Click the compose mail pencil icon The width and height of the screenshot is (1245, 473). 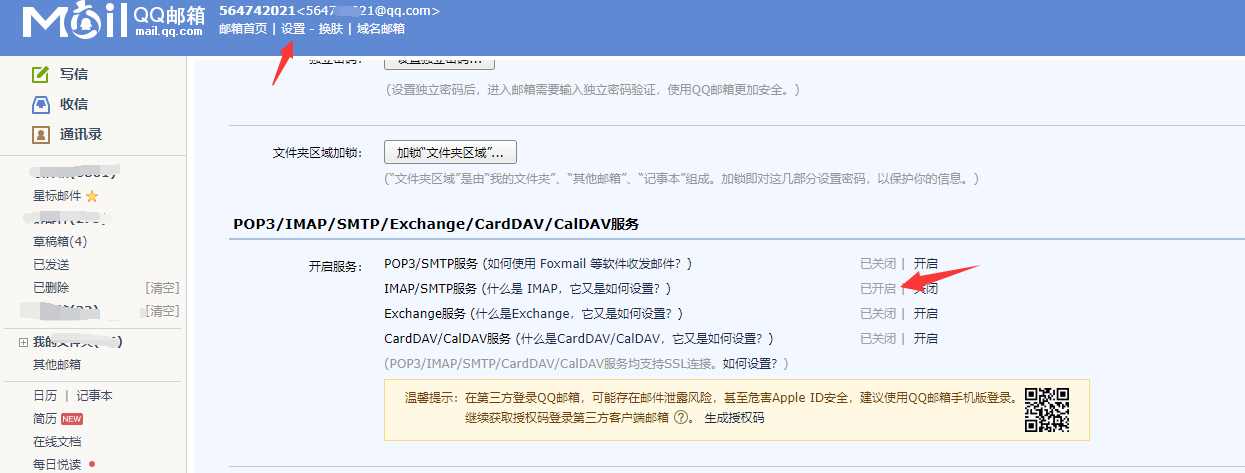(x=41, y=74)
